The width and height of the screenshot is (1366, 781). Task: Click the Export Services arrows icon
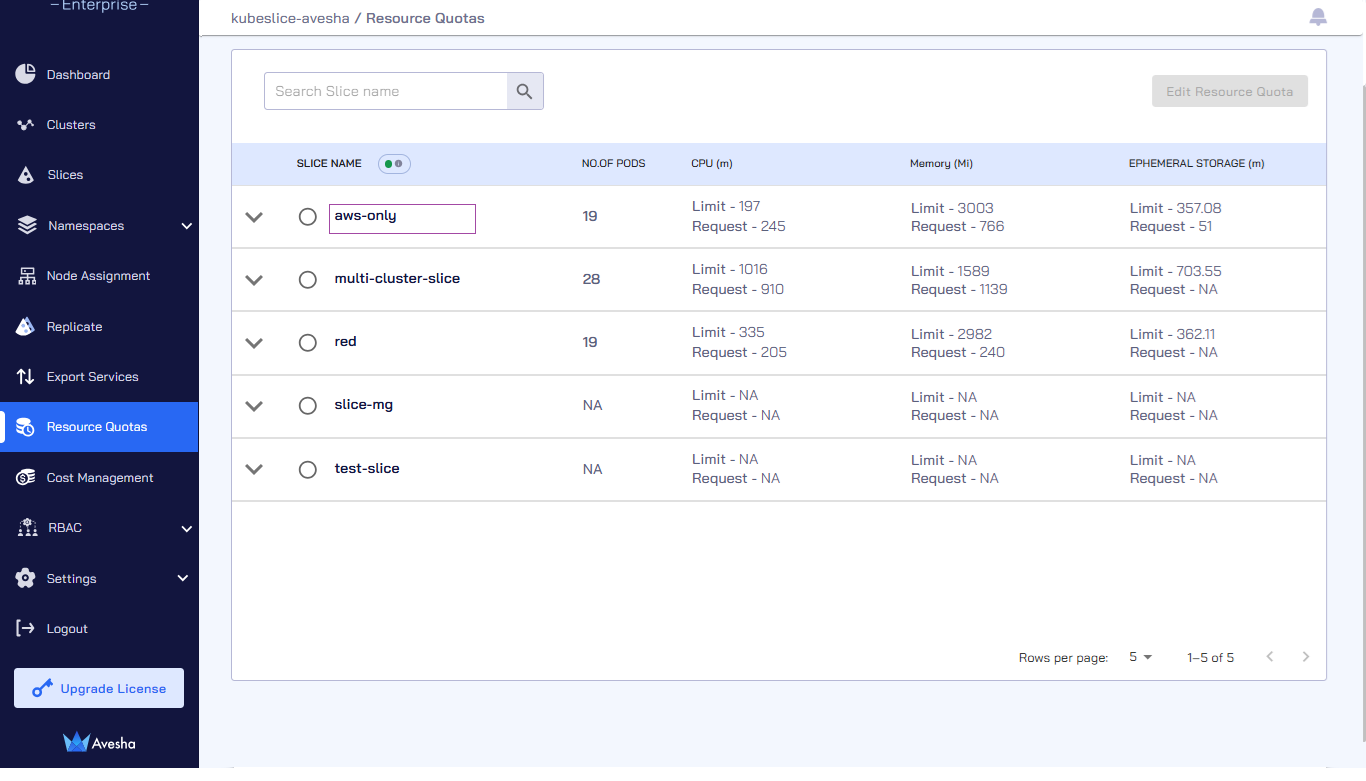coord(26,377)
